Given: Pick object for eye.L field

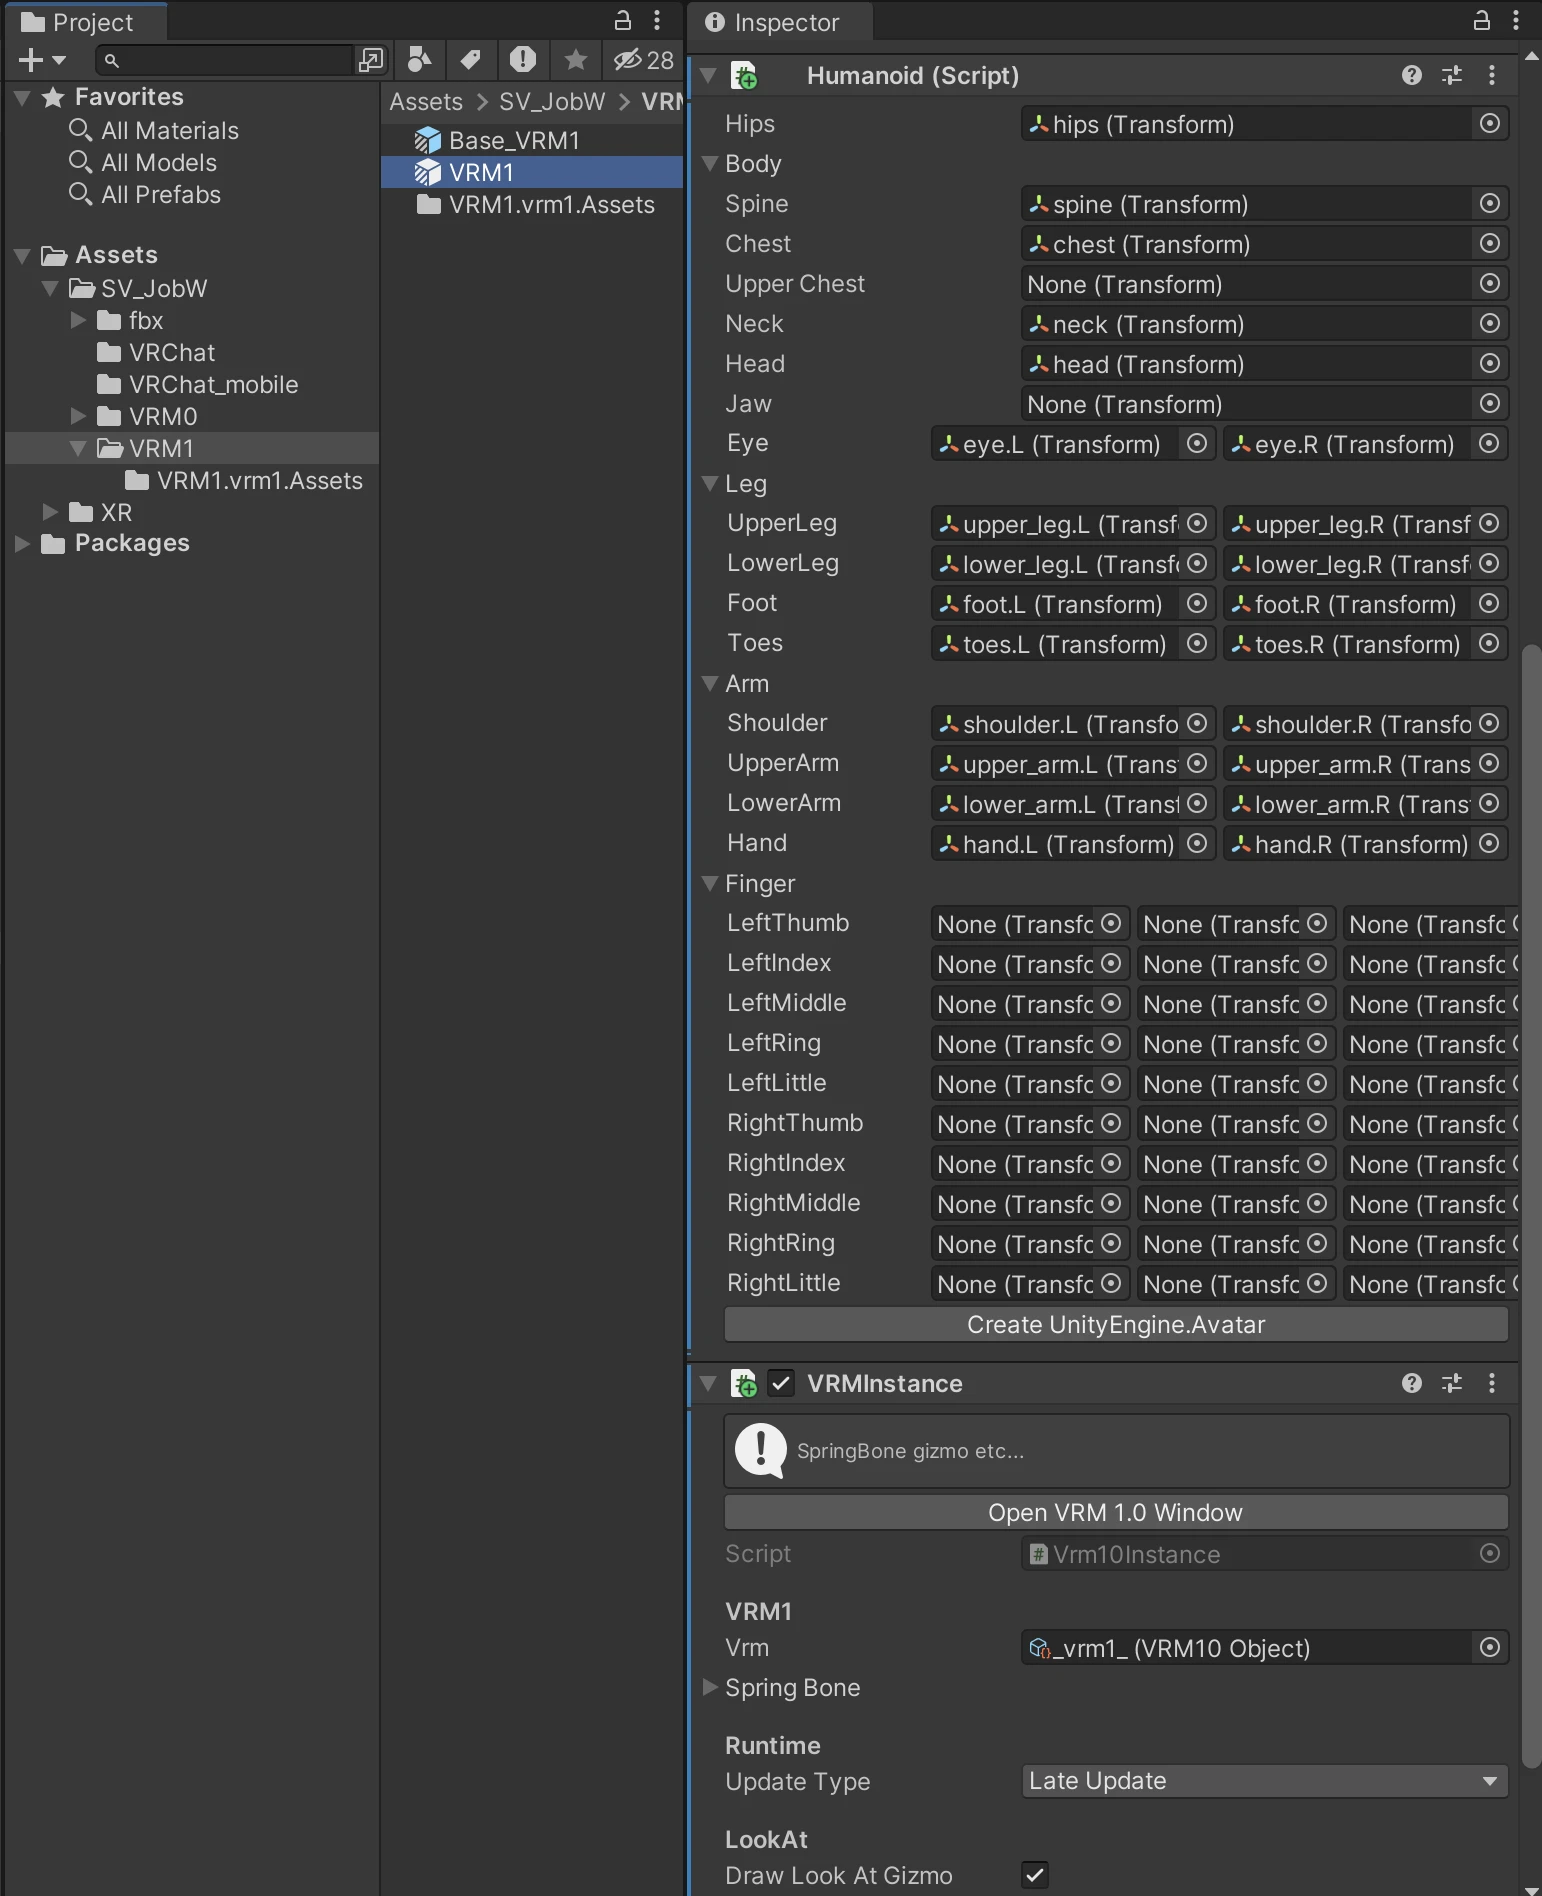Looking at the screenshot, I should point(1197,444).
